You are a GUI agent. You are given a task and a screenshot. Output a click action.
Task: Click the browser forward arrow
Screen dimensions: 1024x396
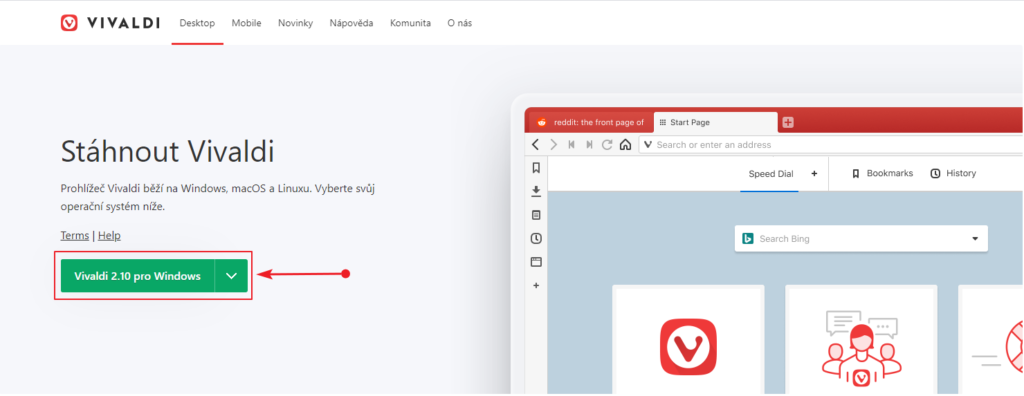point(554,144)
